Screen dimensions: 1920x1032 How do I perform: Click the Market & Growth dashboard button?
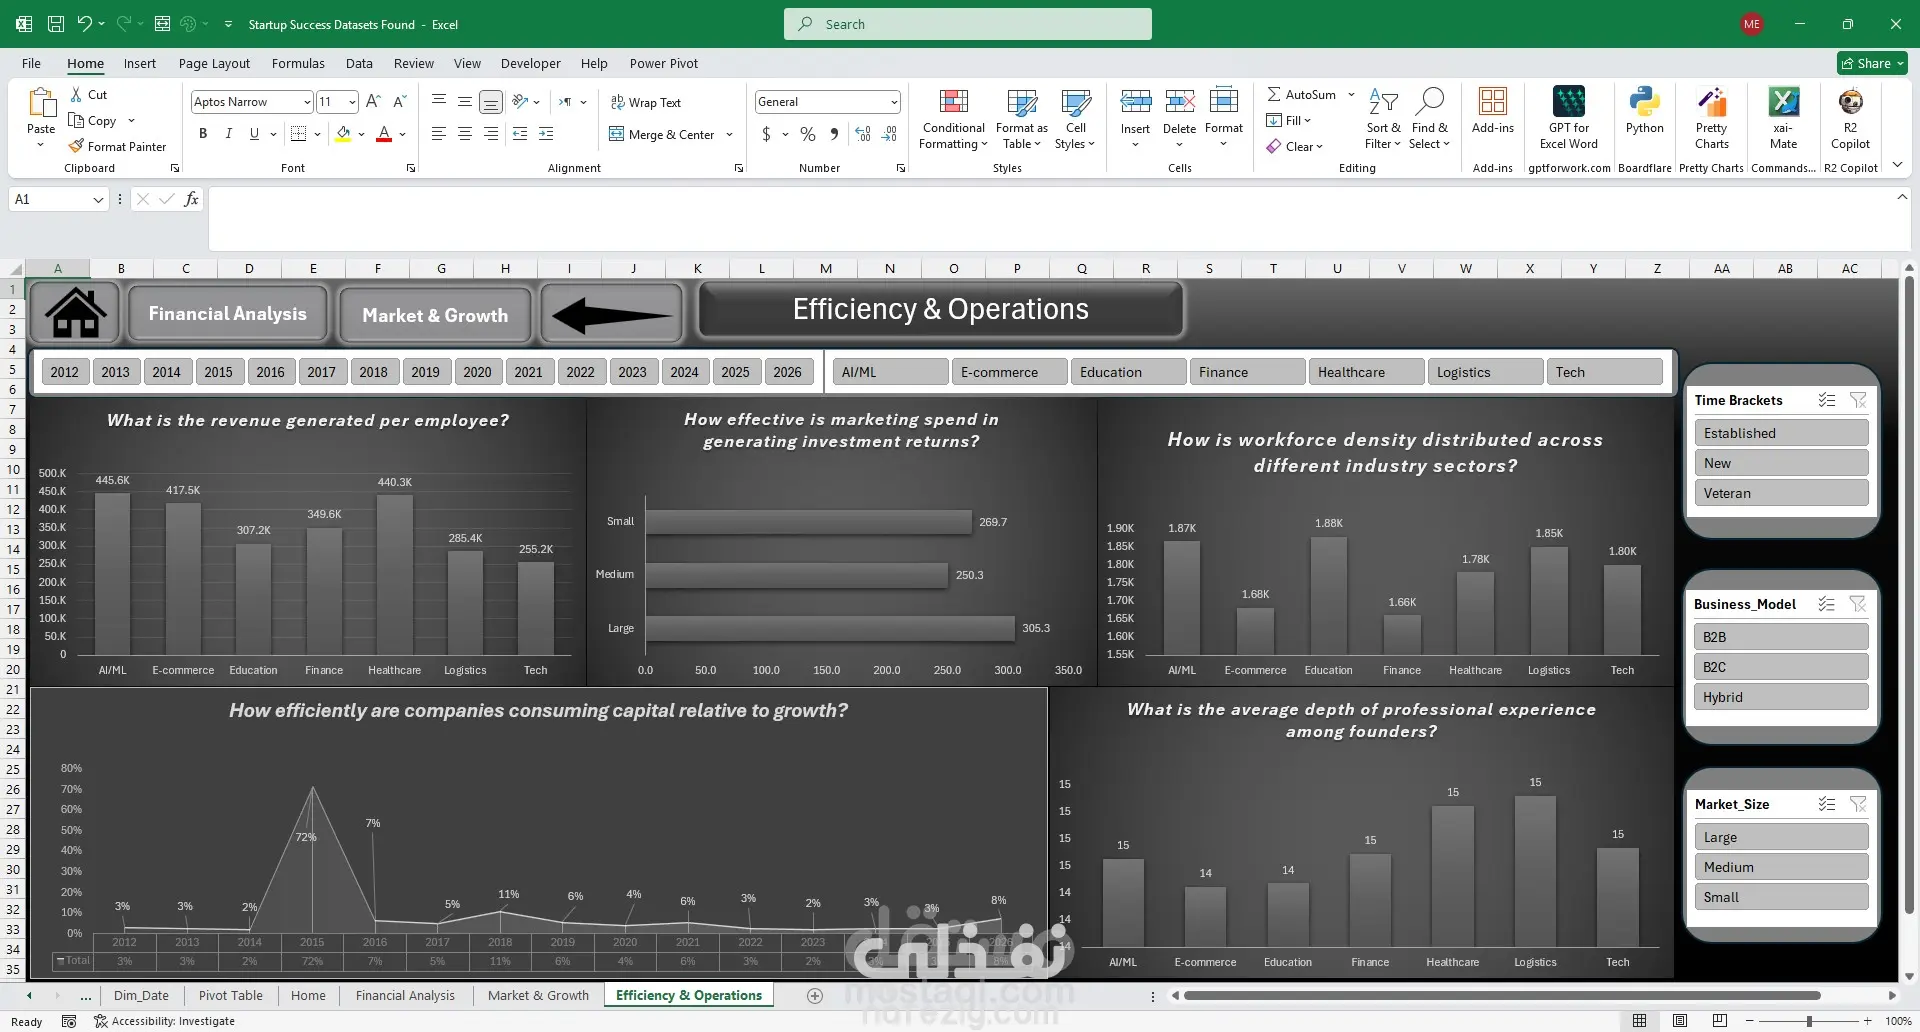(x=435, y=315)
